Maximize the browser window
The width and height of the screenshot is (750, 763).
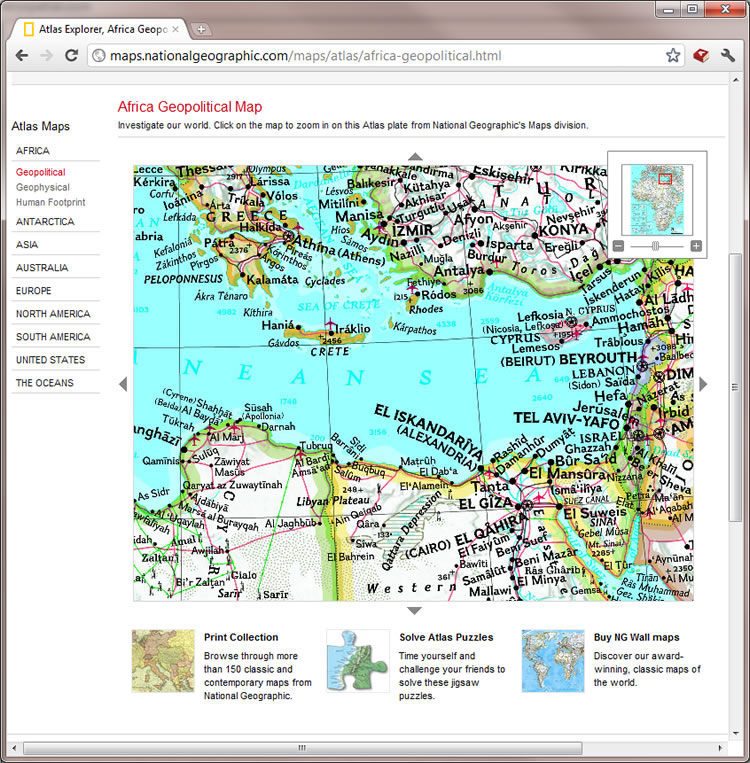[692, 9]
